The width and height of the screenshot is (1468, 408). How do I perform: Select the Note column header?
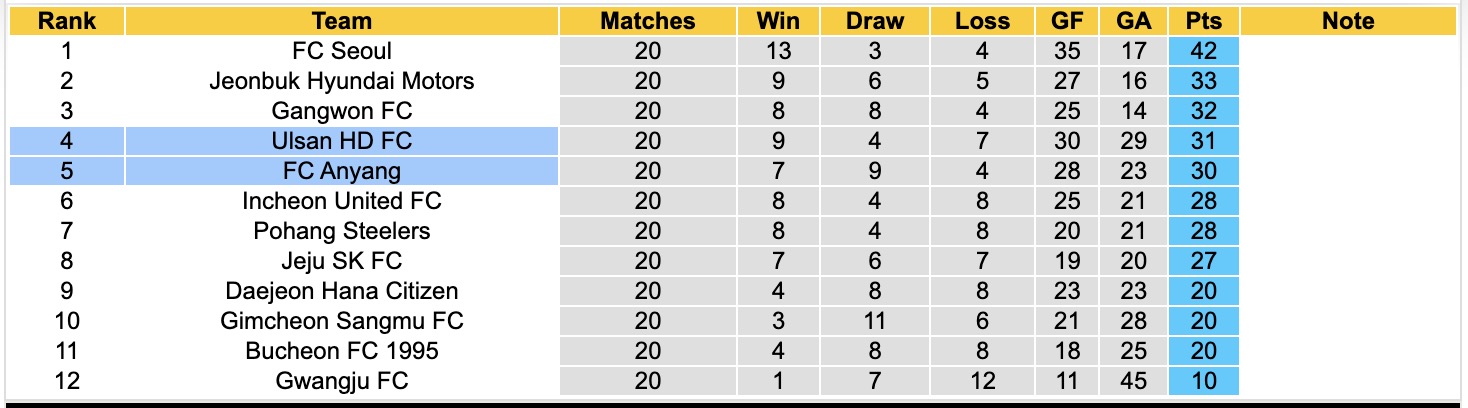[1348, 21]
